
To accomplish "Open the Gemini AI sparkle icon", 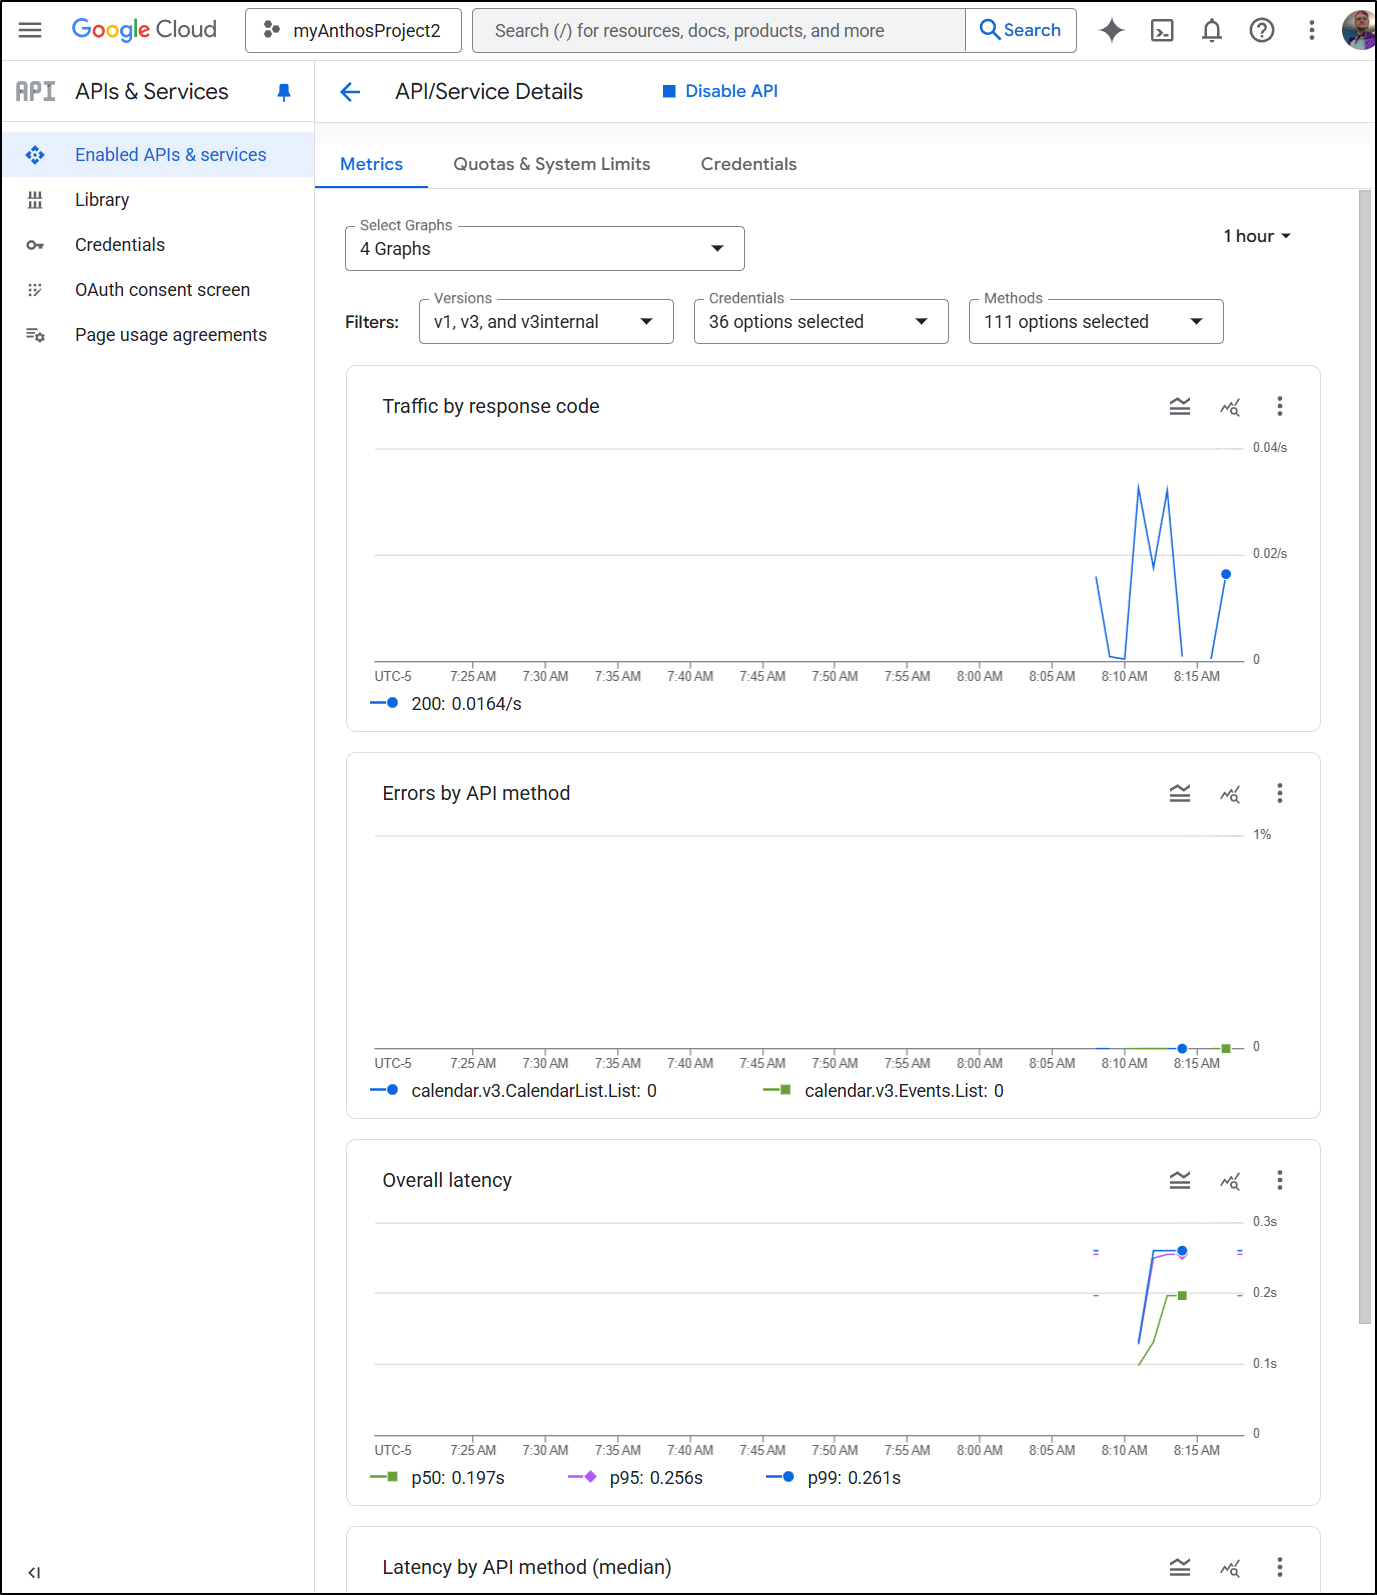I will (1111, 30).
